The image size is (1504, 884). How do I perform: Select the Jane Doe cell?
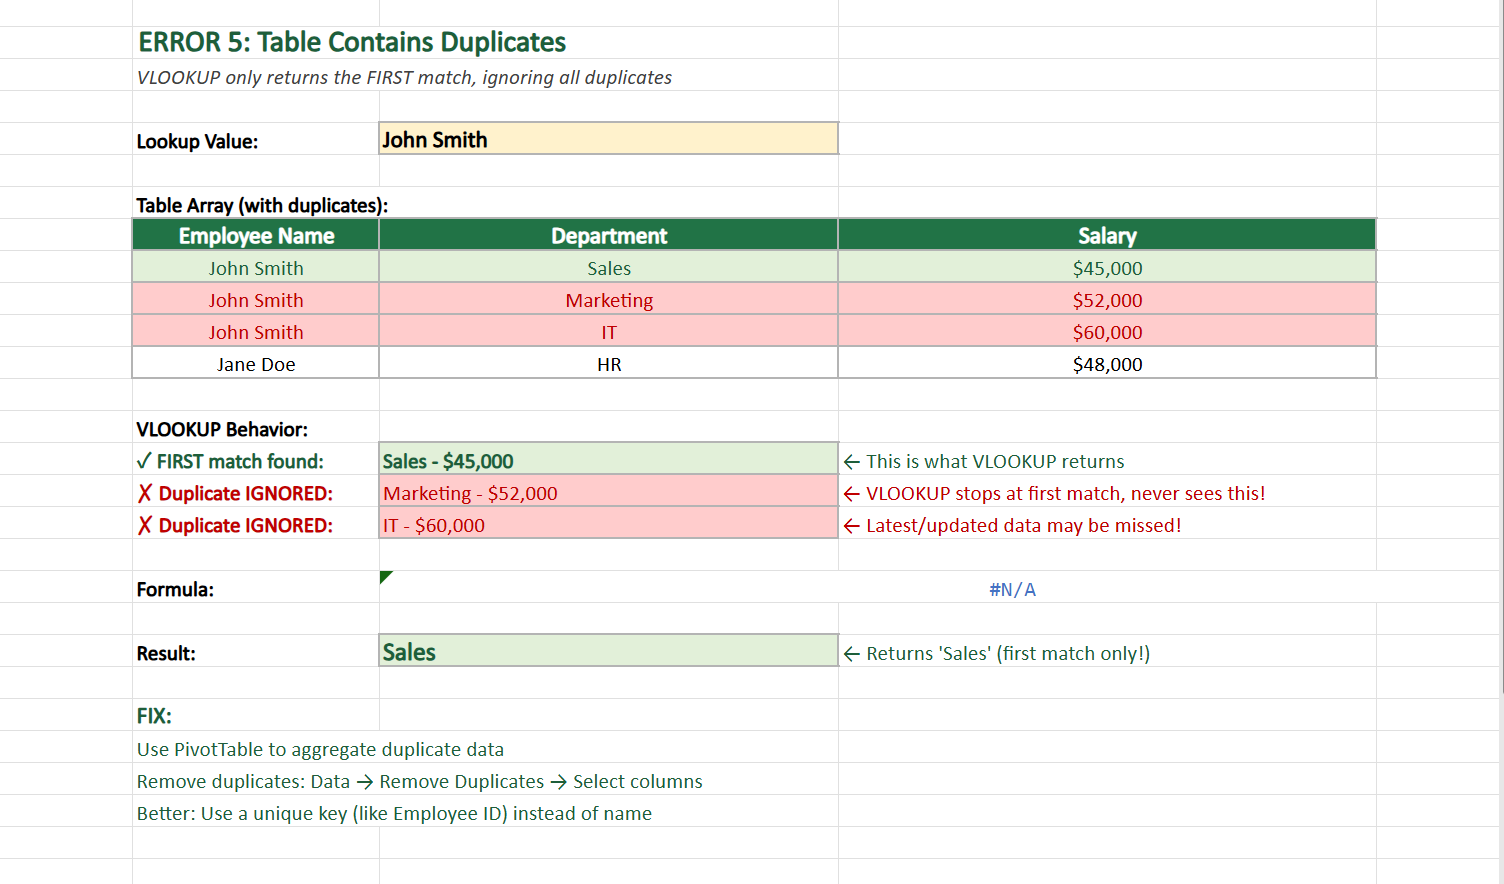click(x=256, y=364)
